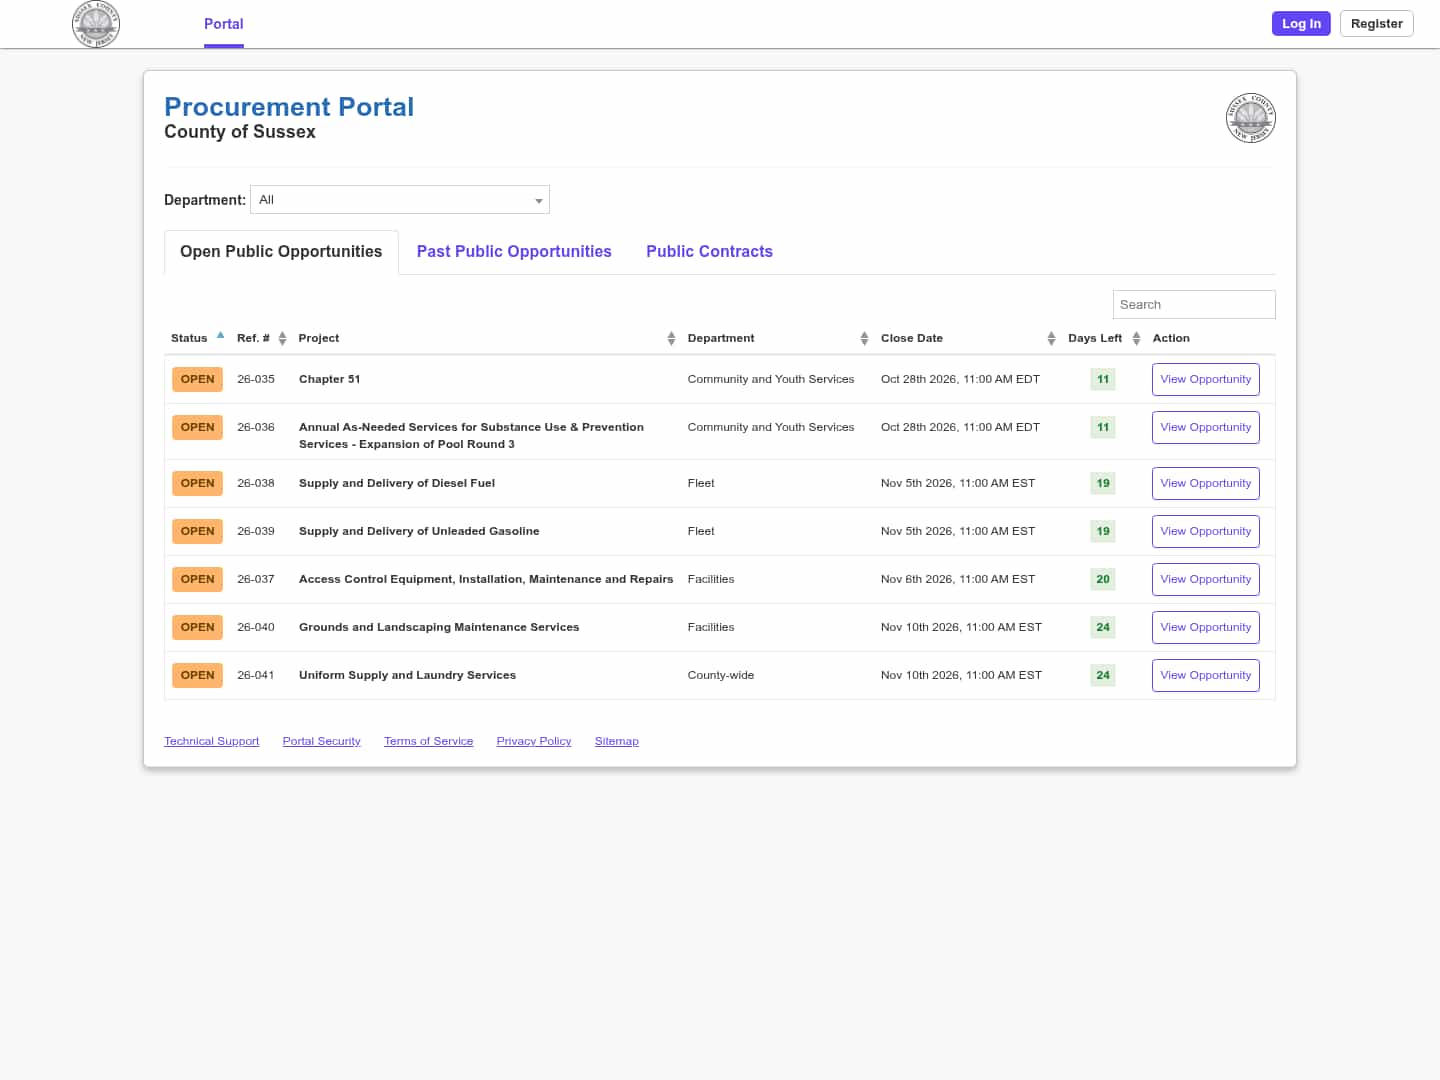Sort by Close Date column arrows
The height and width of the screenshot is (1080, 1440).
point(1051,339)
